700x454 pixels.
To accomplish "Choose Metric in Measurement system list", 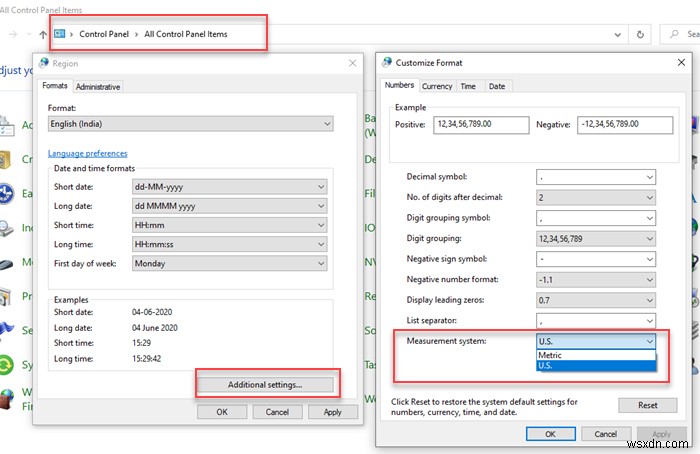I will click(x=596, y=355).
